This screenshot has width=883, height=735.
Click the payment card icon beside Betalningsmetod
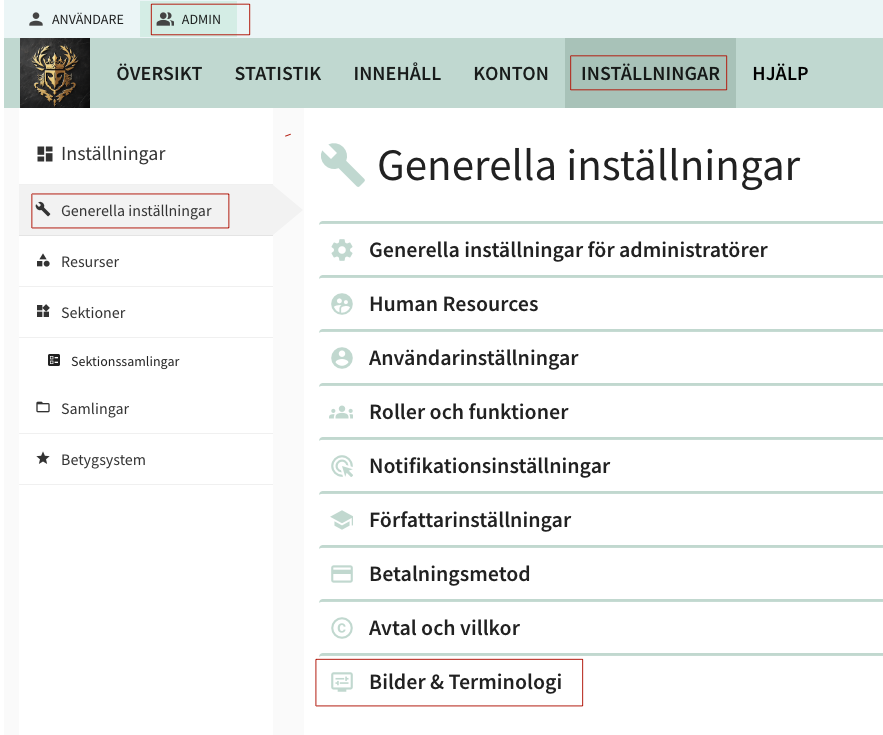click(x=340, y=573)
